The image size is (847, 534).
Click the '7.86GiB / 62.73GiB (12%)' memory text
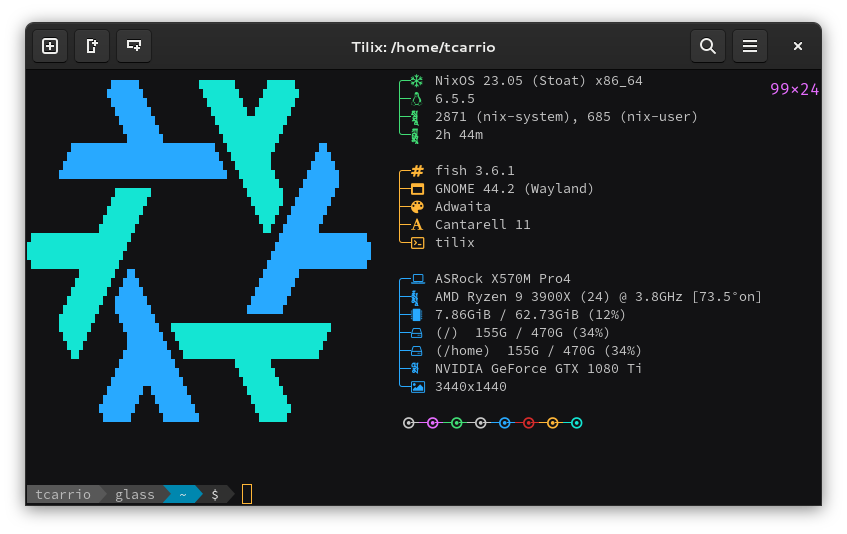pyautogui.click(x=530, y=315)
